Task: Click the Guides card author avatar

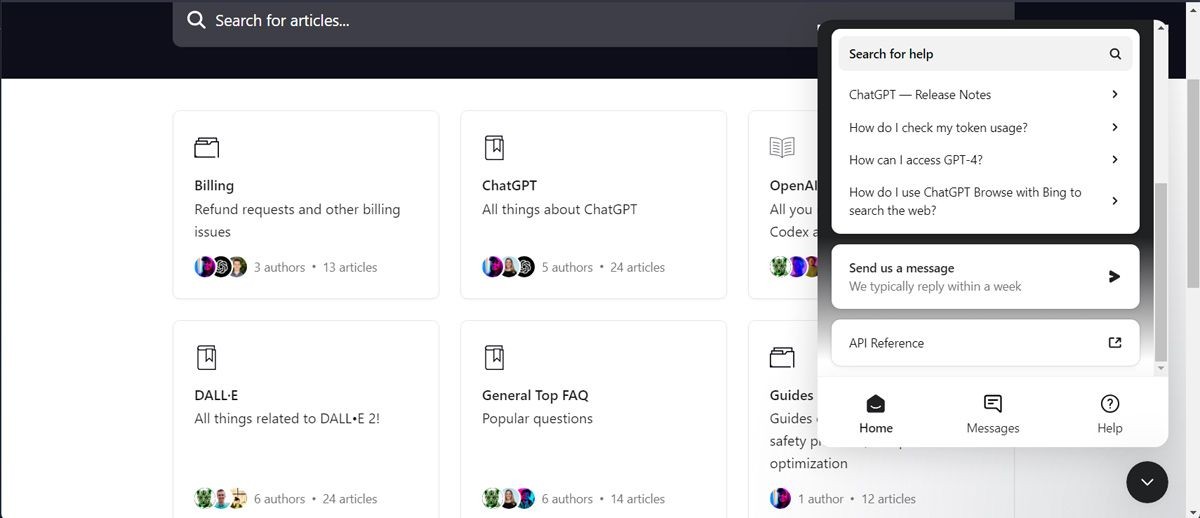Action: pyautogui.click(x=780, y=498)
